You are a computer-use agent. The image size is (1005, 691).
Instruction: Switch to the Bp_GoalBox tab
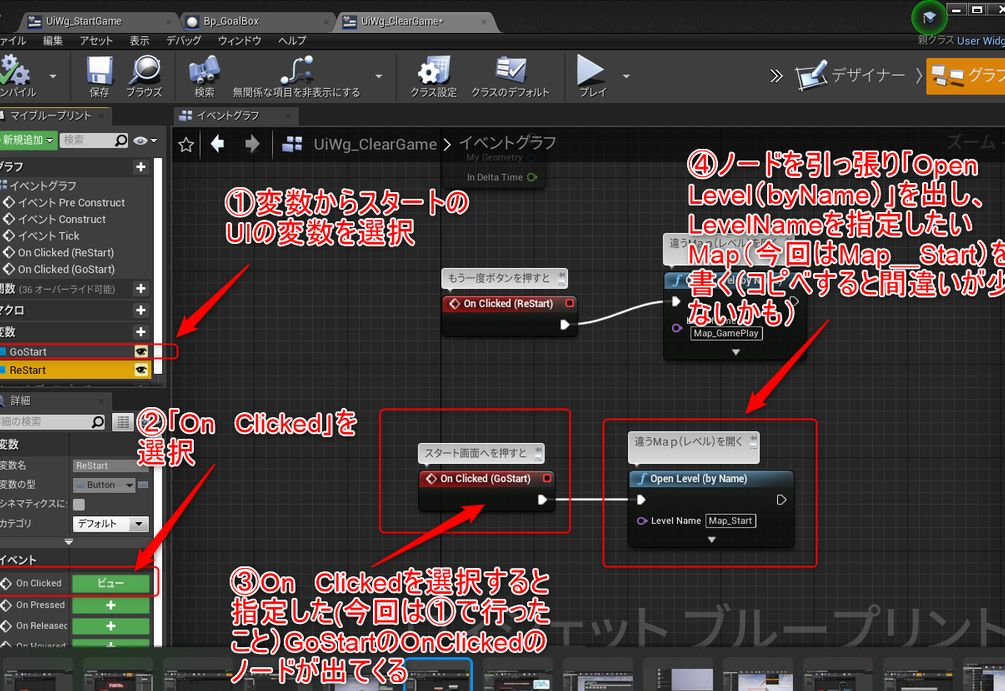click(230, 20)
